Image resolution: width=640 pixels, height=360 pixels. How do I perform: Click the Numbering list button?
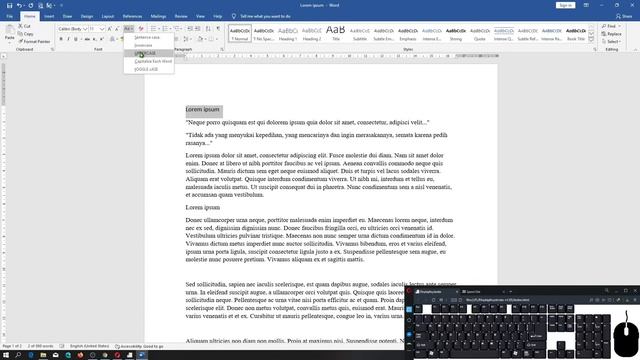click(165, 29)
